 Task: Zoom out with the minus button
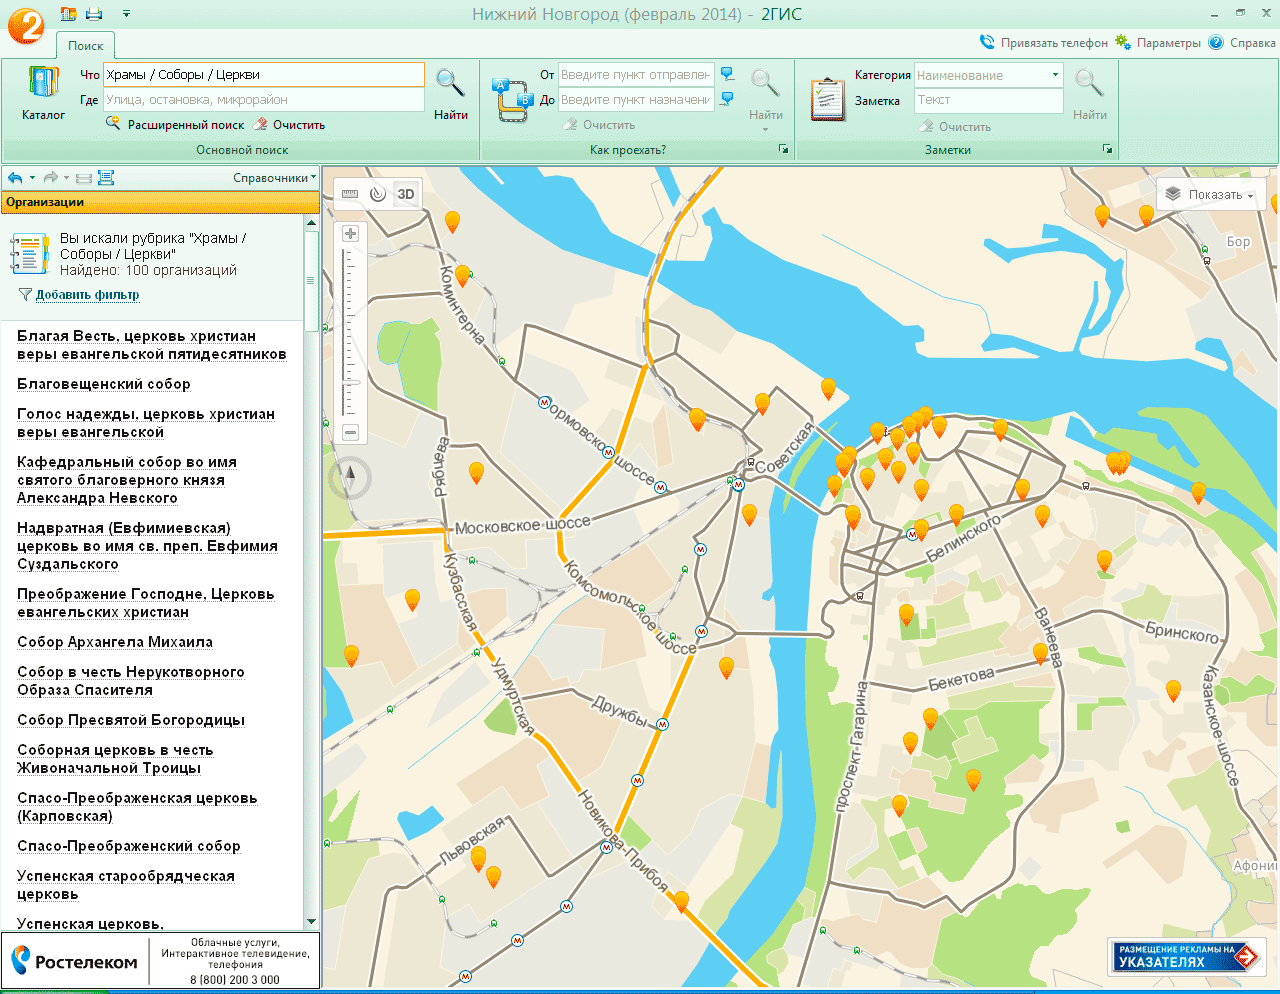(350, 433)
